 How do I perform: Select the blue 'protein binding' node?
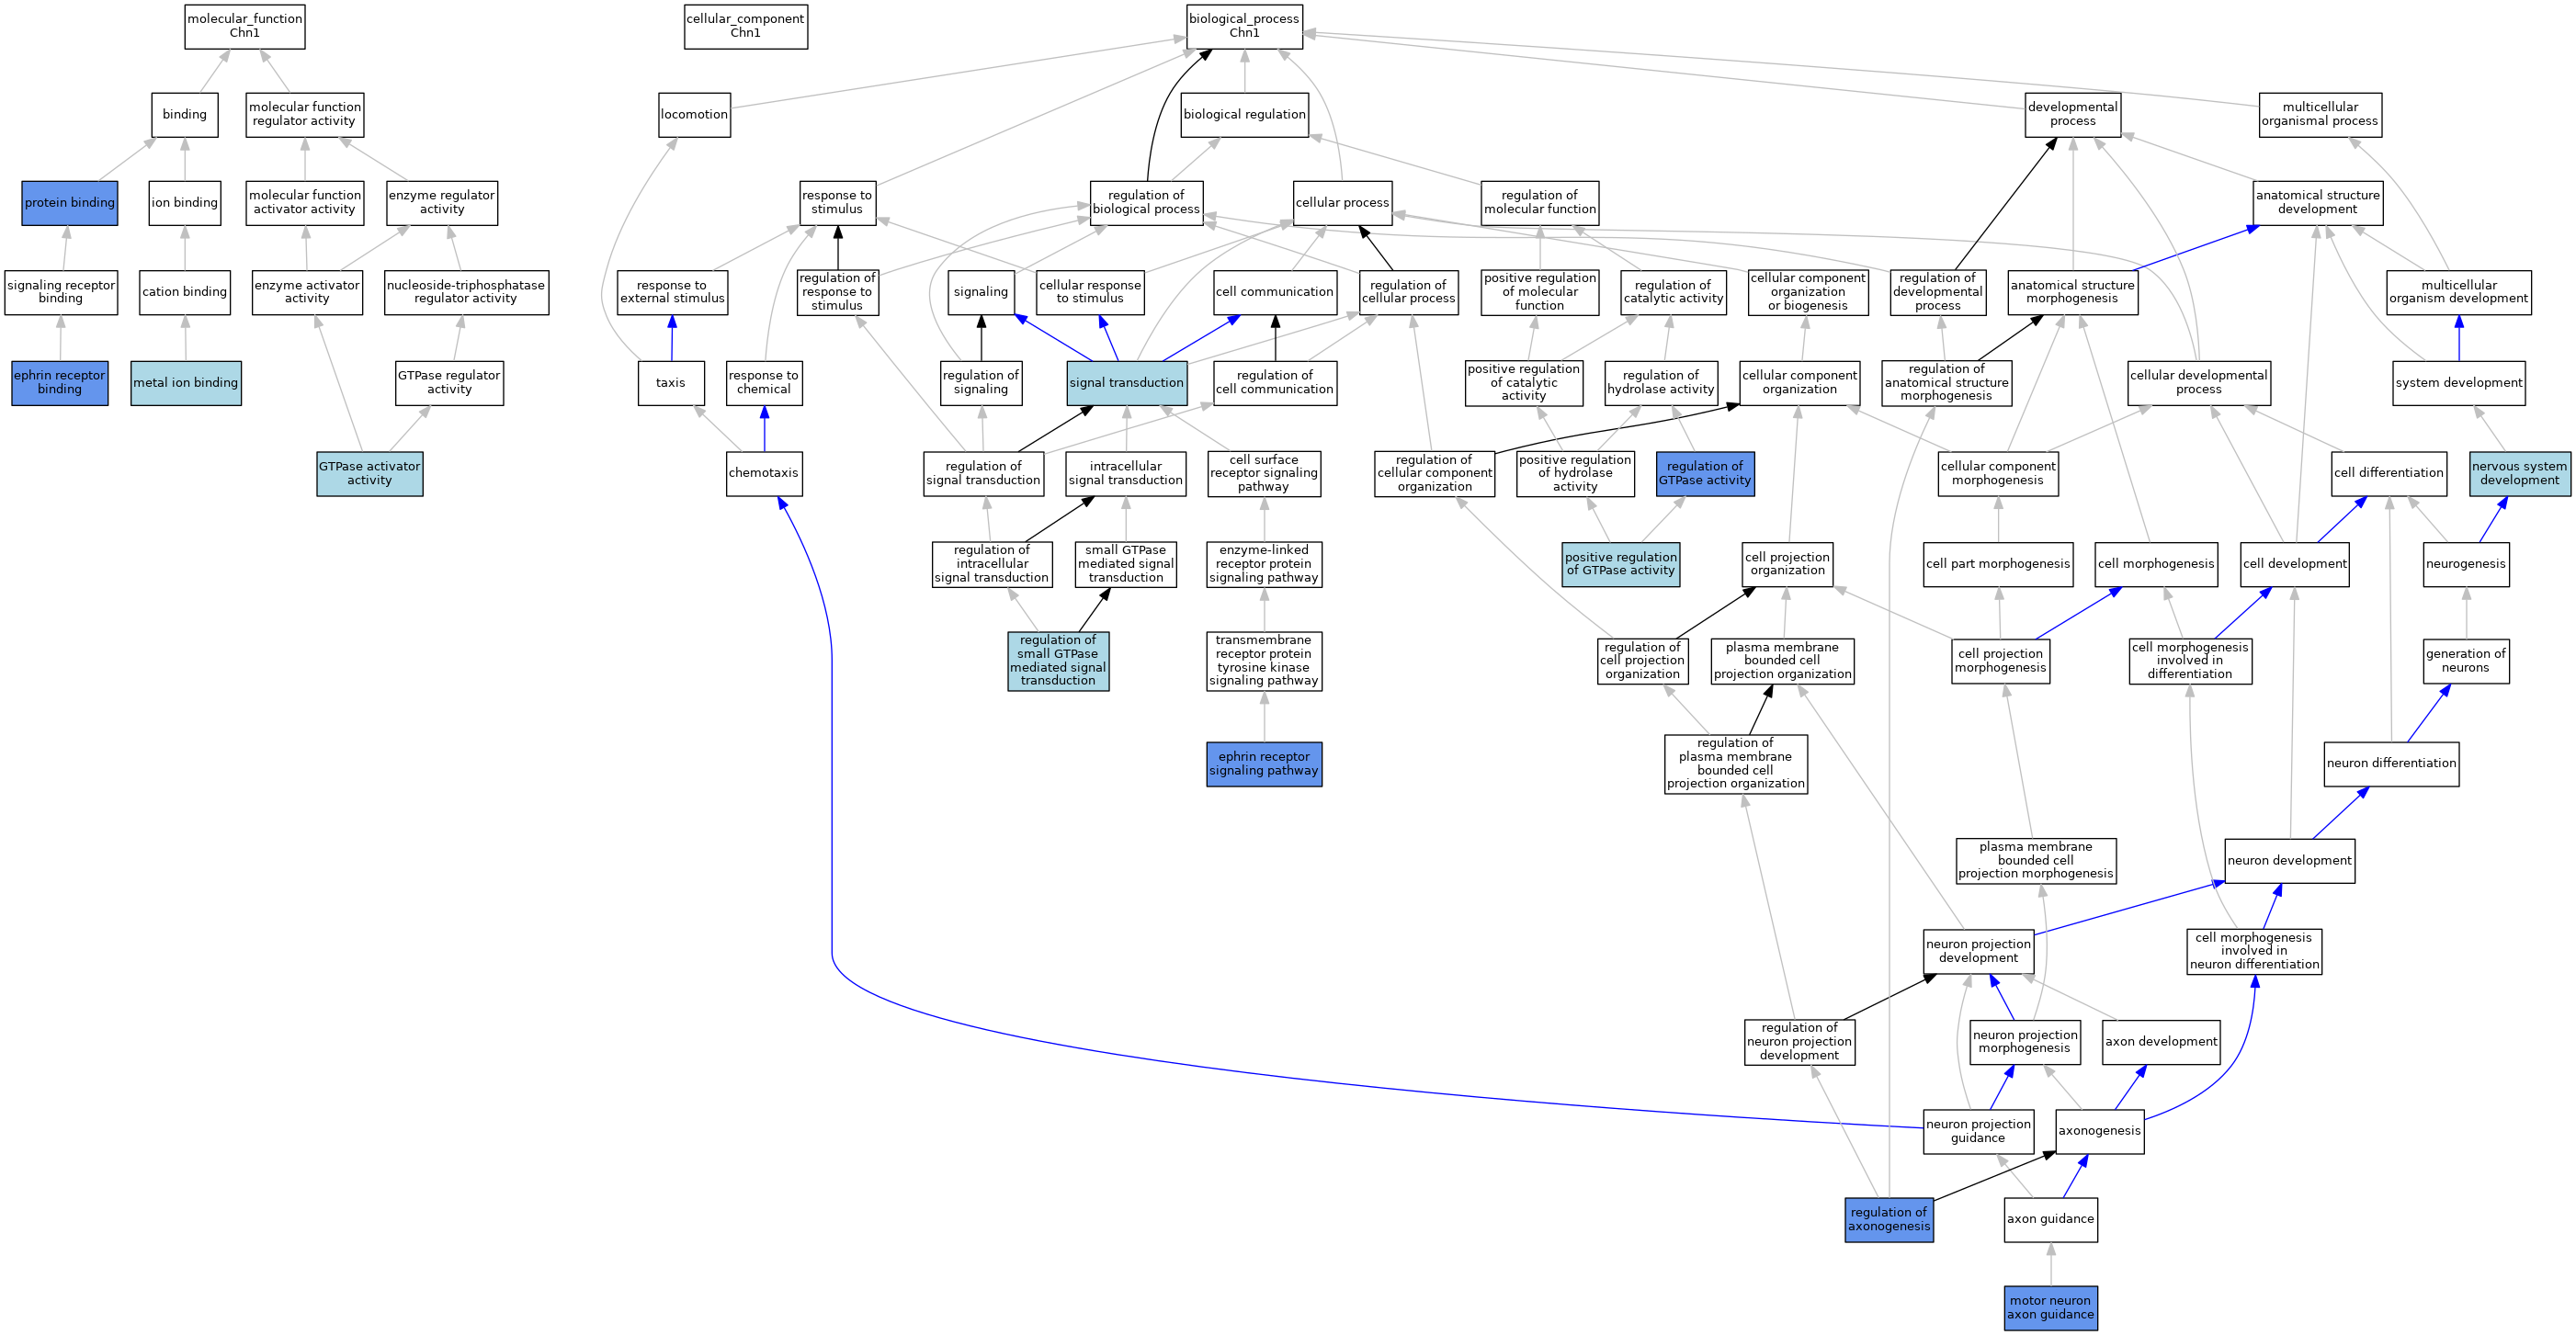pyautogui.click(x=70, y=203)
